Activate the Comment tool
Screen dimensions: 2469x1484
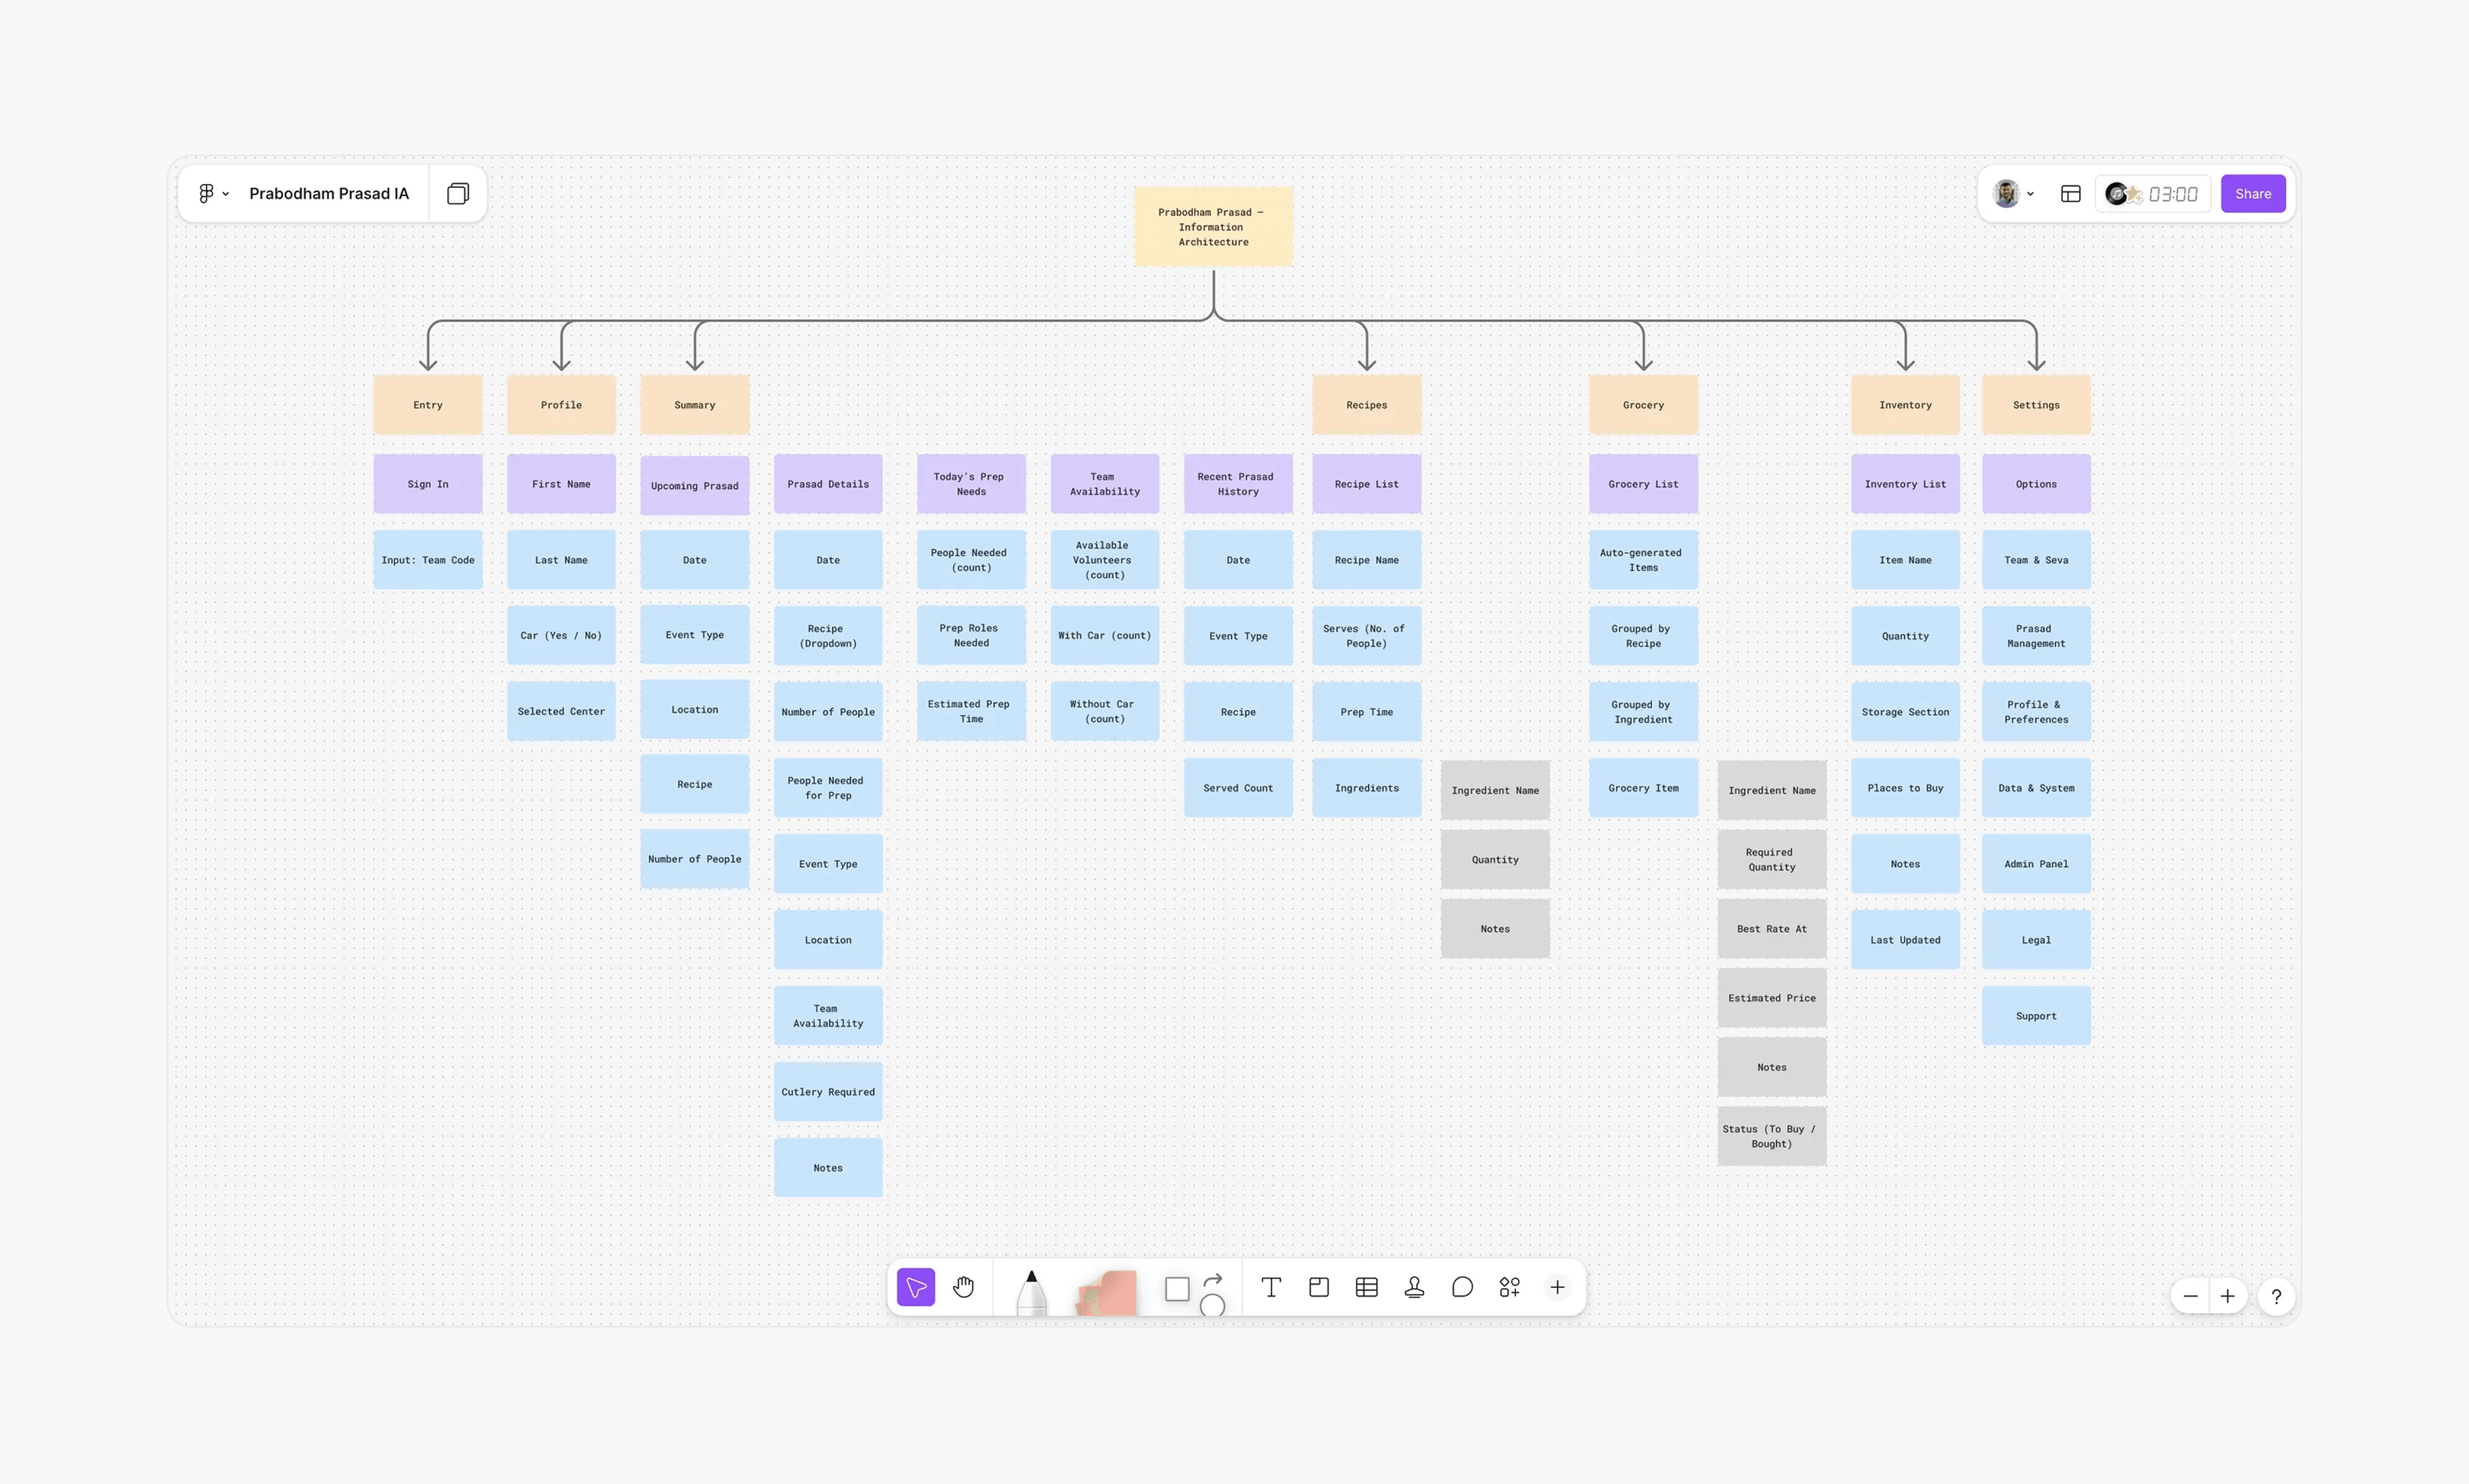(x=1462, y=1287)
